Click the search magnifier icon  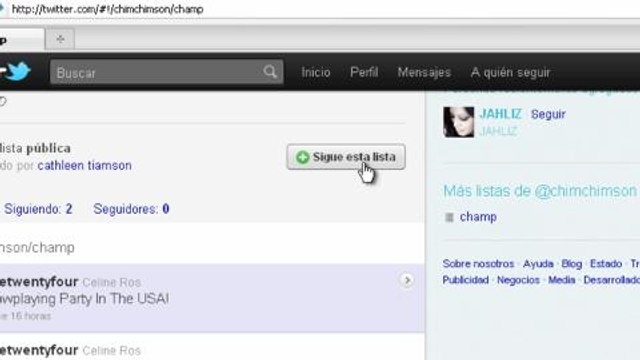pyautogui.click(x=270, y=72)
